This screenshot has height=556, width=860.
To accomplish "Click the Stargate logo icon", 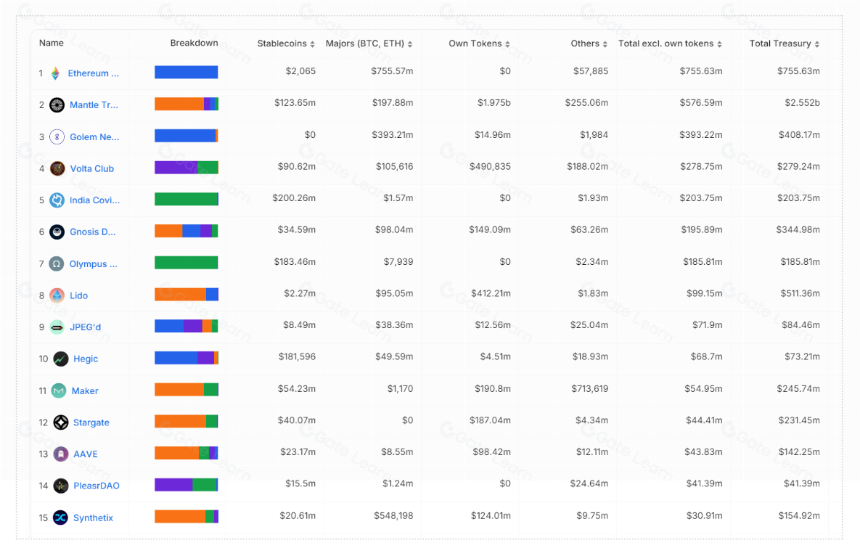I will click(x=61, y=422).
